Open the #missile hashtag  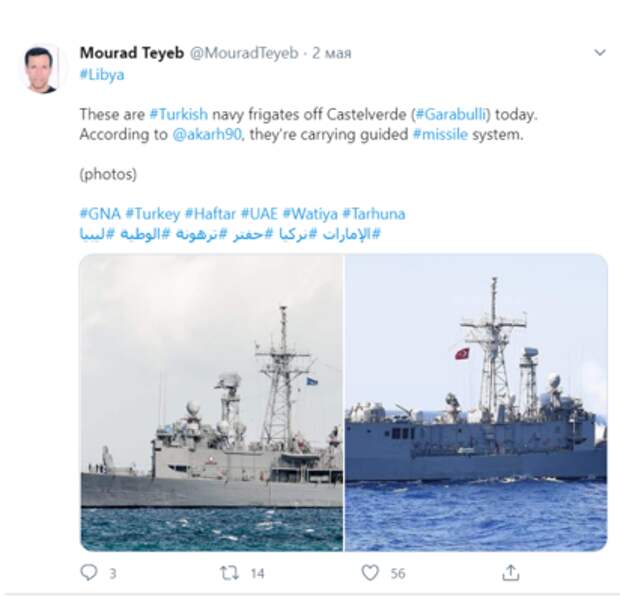[440, 134]
